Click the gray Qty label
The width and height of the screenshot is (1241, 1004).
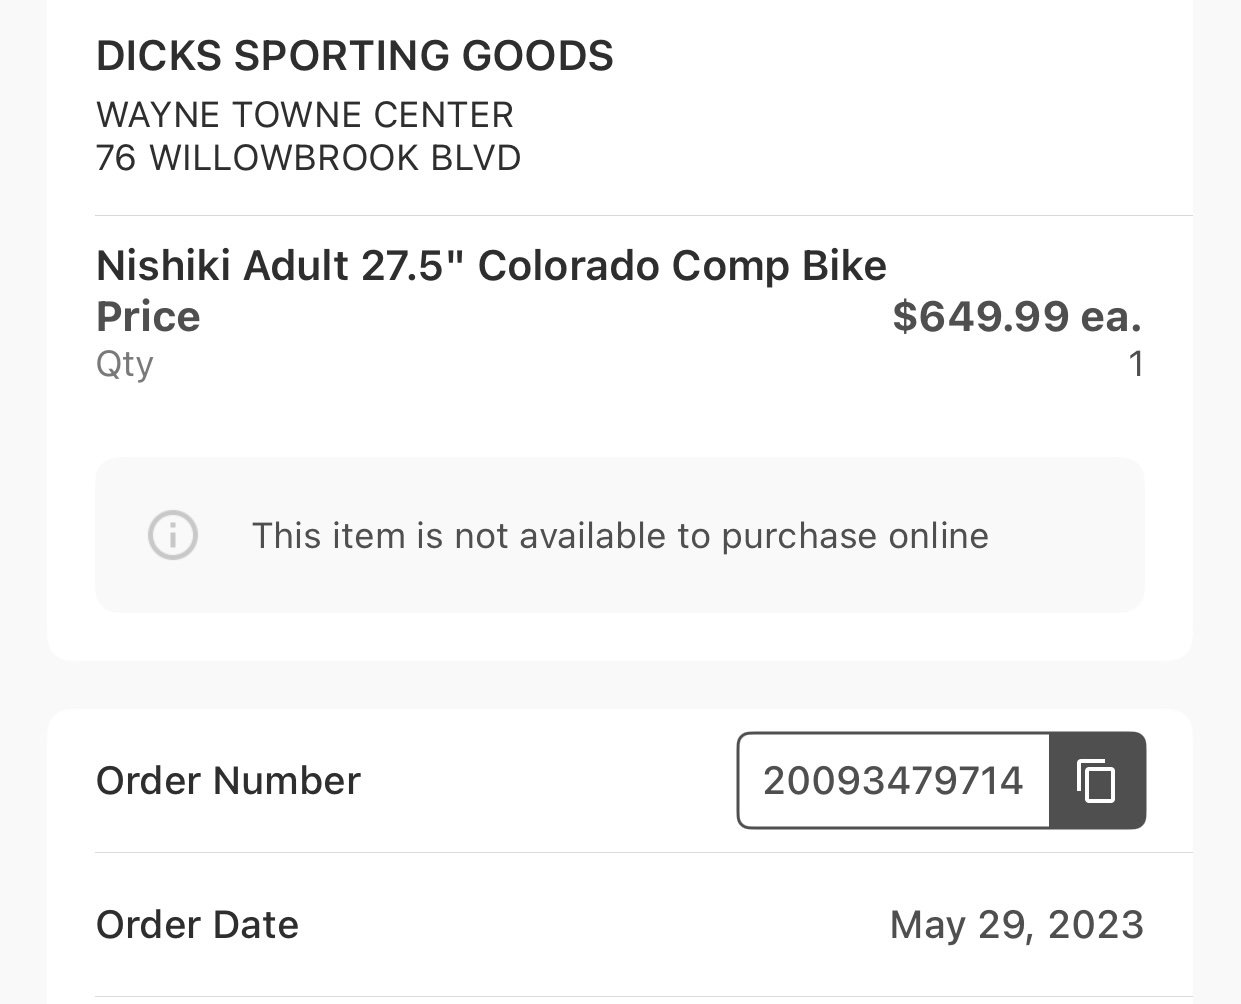coord(125,363)
